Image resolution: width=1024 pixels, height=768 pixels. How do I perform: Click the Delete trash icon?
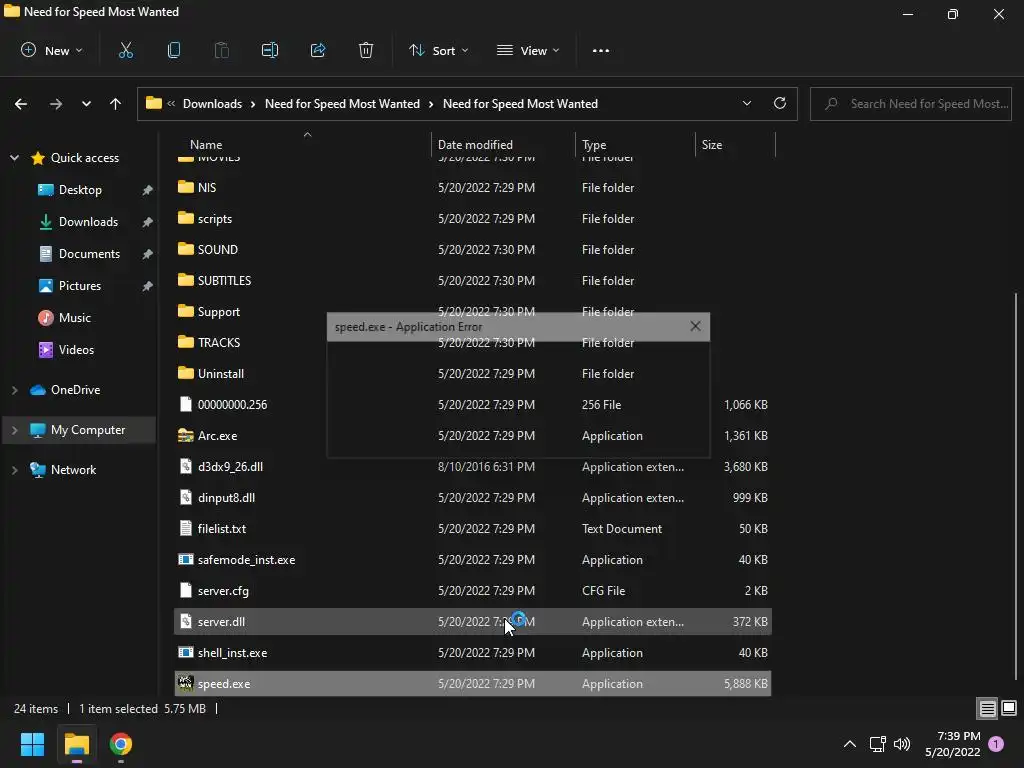(x=366, y=50)
